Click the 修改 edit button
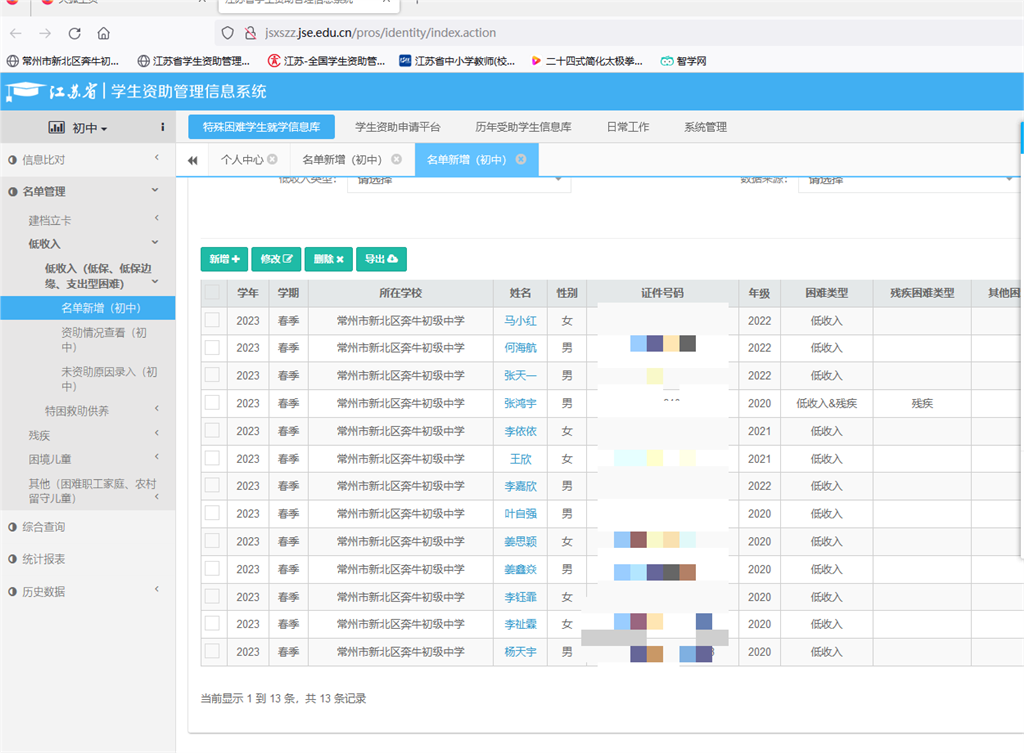Viewport: 1024px width, 753px height. (x=276, y=259)
